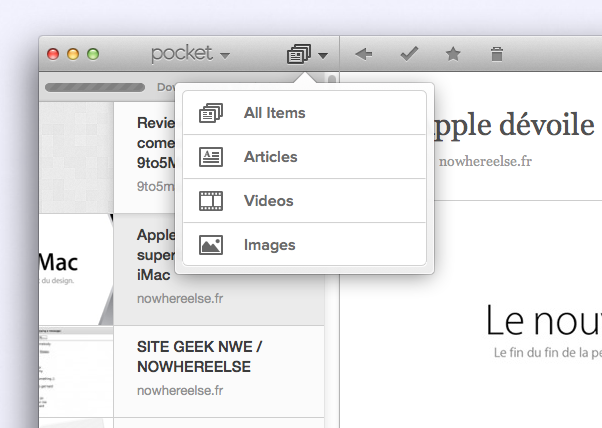Click the SITE GEEK NWE thumbnail

(x=76, y=371)
